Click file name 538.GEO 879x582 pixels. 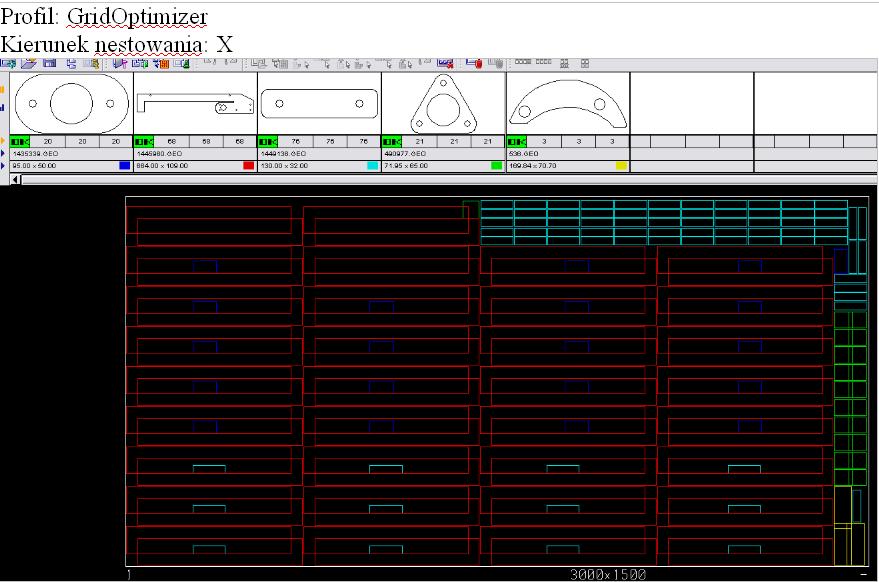click(x=524, y=154)
